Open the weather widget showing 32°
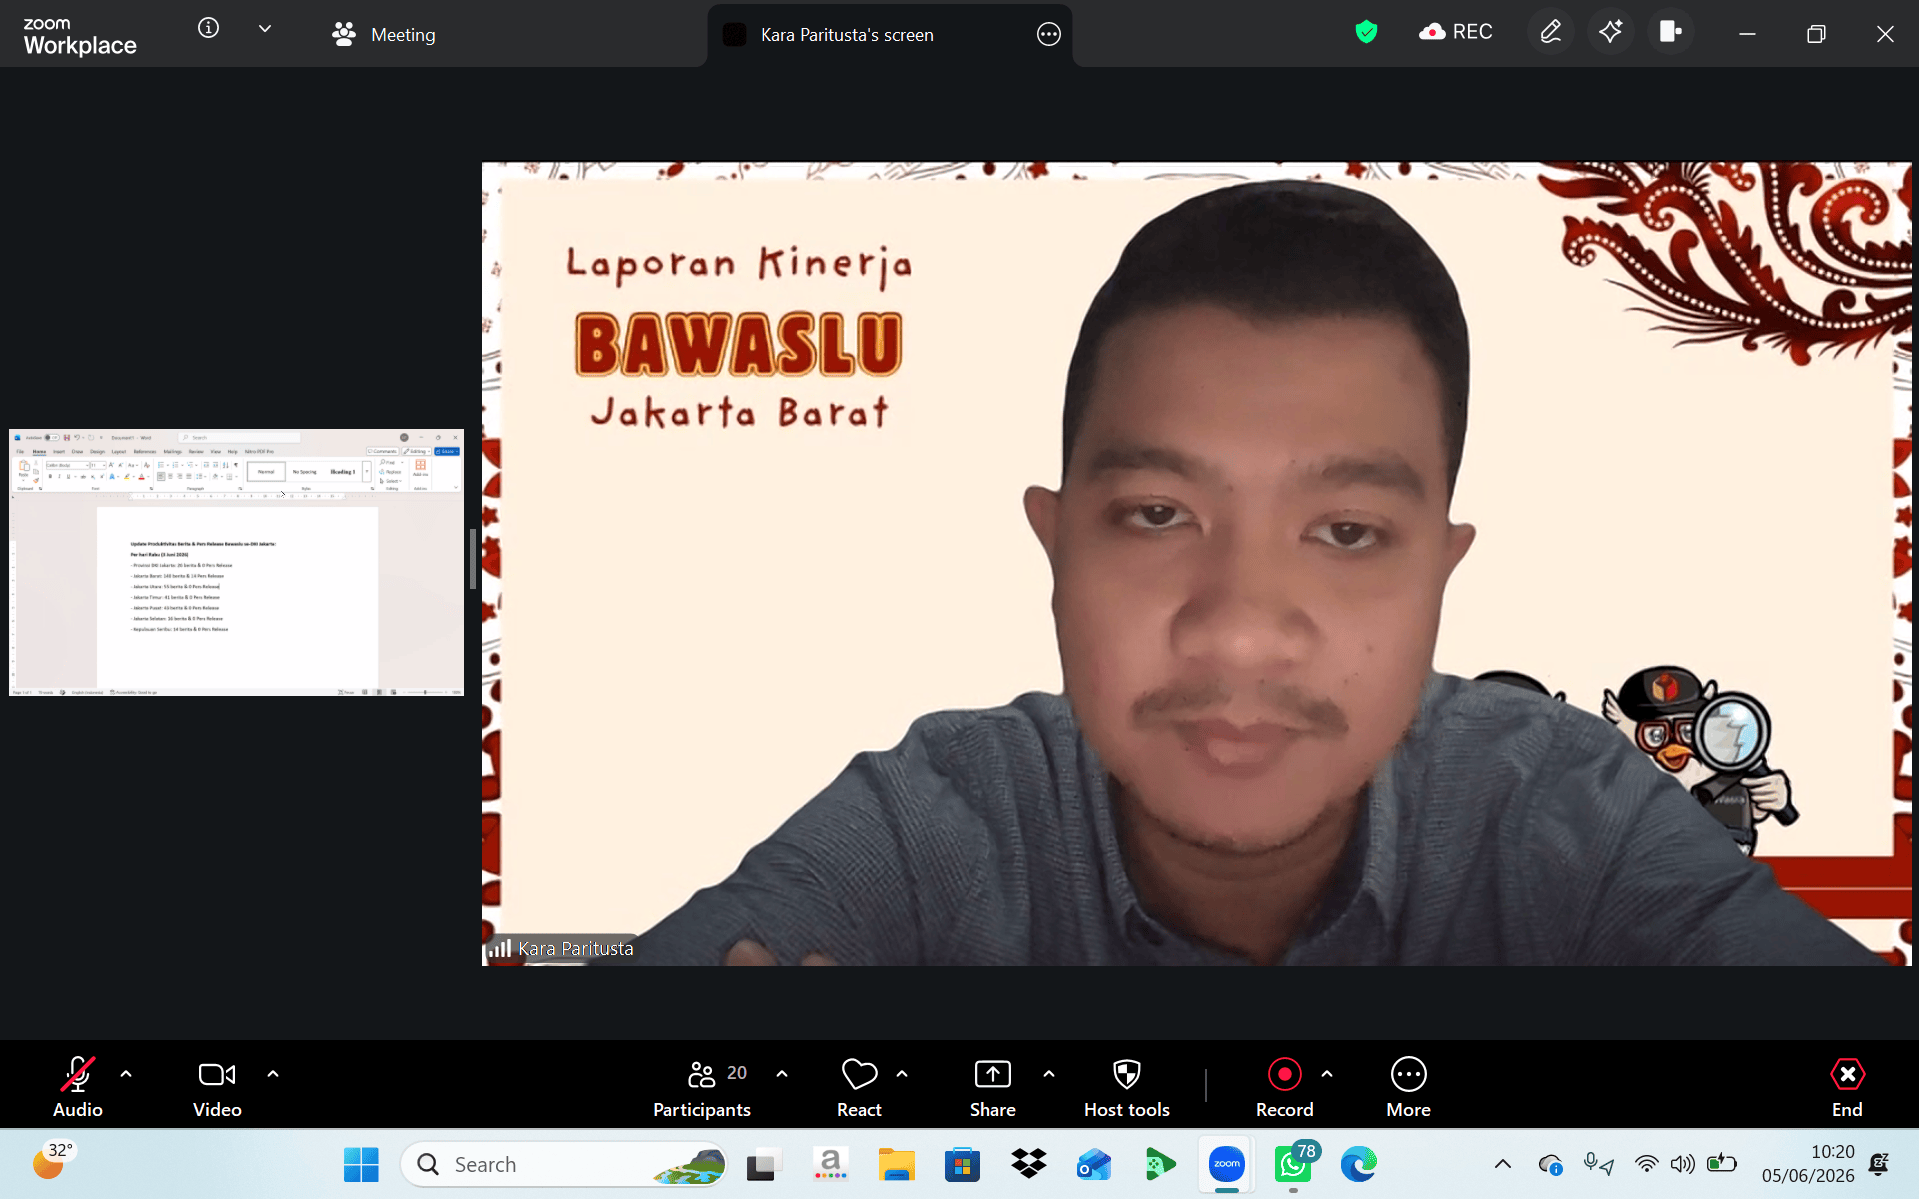 click(x=52, y=1162)
